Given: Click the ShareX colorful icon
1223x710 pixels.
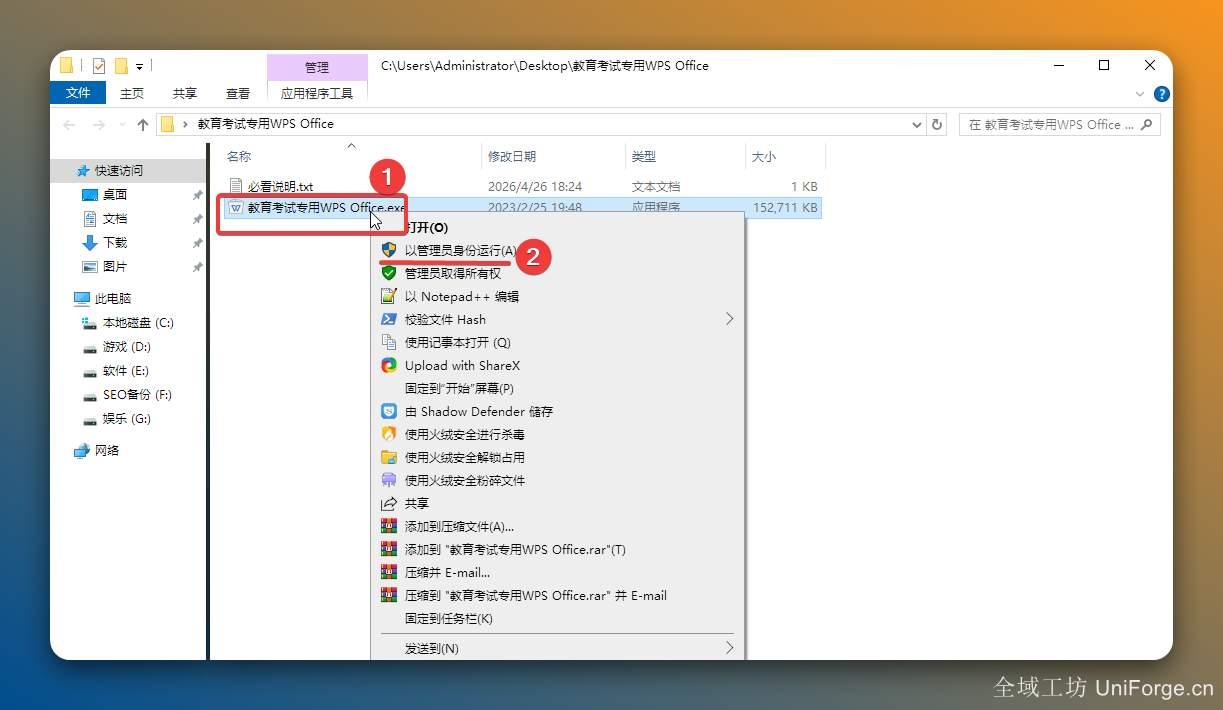Looking at the screenshot, I should [389, 365].
